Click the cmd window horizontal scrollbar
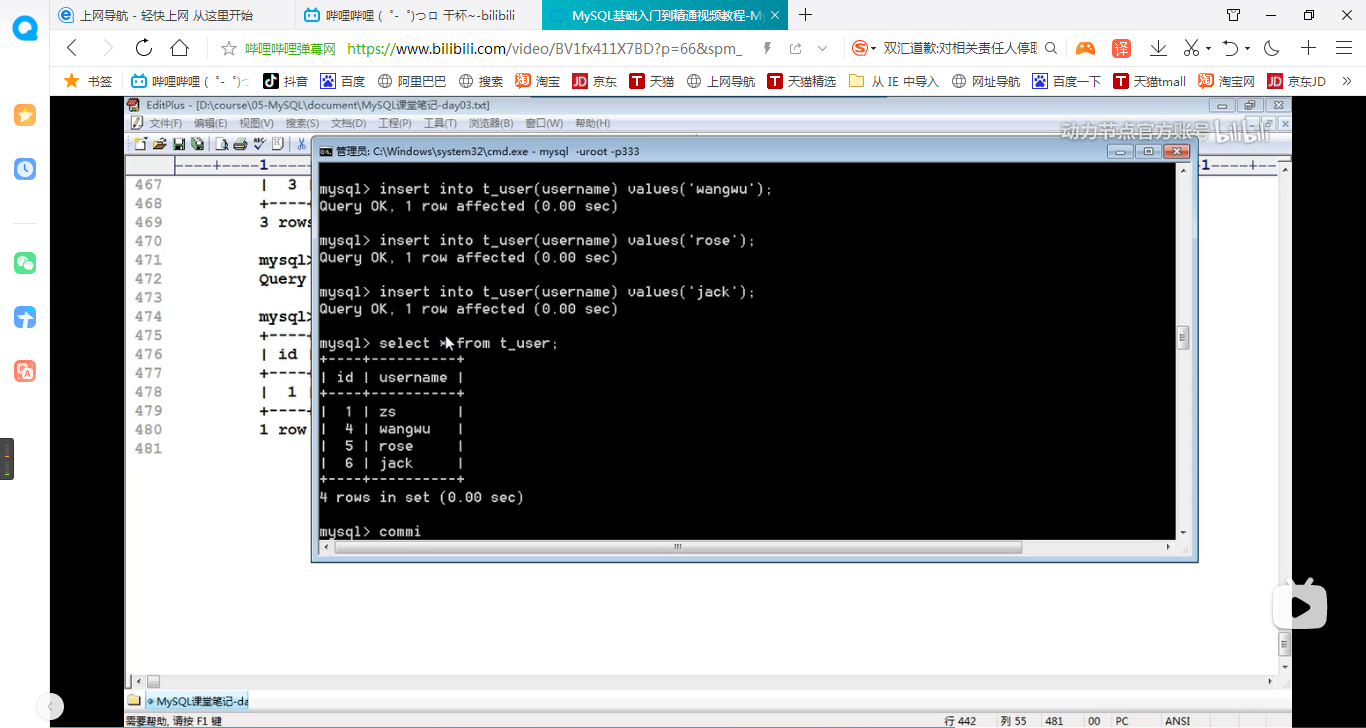This screenshot has height=728, width=1366. click(x=677, y=547)
